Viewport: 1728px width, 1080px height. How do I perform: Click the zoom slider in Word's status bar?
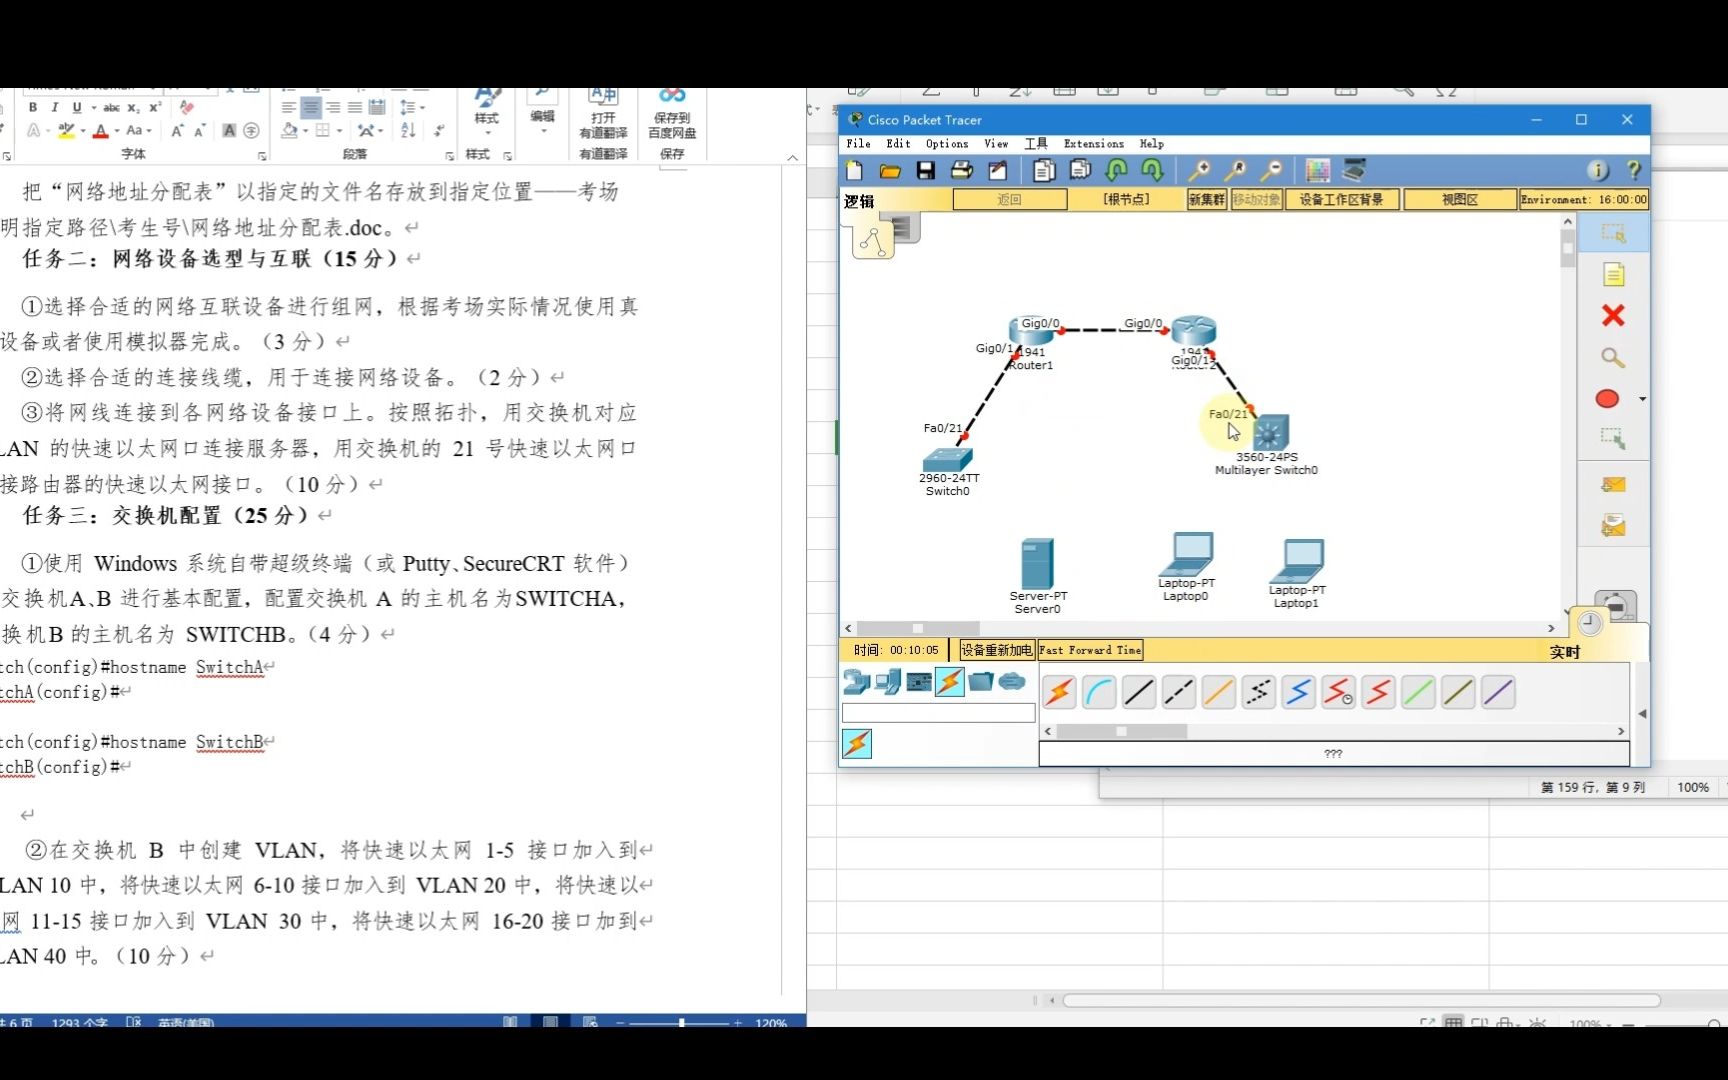pyautogui.click(x=680, y=1022)
